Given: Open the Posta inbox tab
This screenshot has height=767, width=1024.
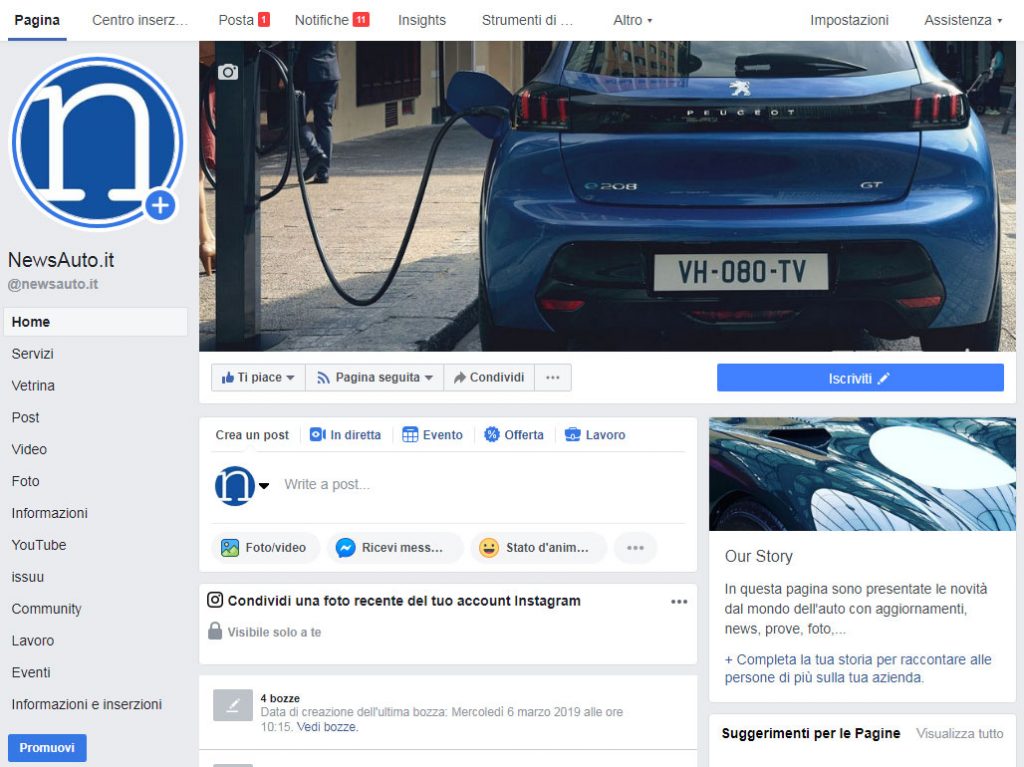Looking at the screenshot, I should (x=244, y=20).
